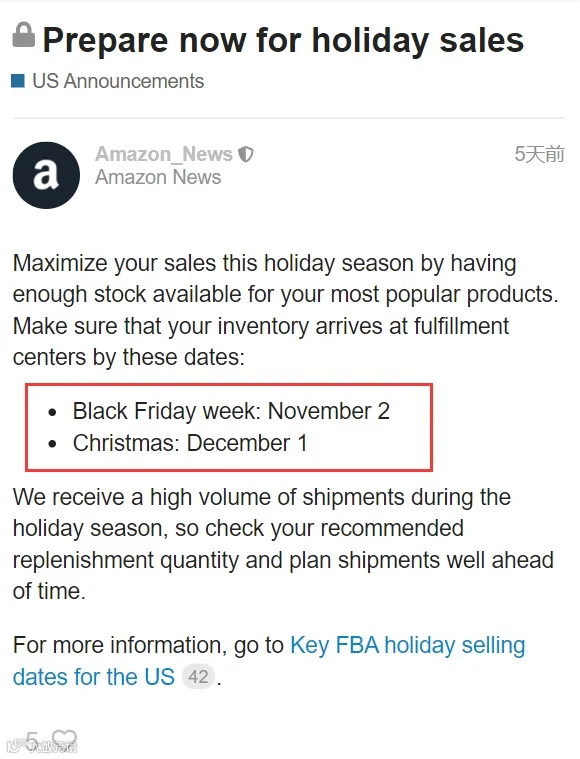Click the 5天前 post timestamp
Image resolution: width=580 pixels, height=759 pixels.
[x=539, y=154]
